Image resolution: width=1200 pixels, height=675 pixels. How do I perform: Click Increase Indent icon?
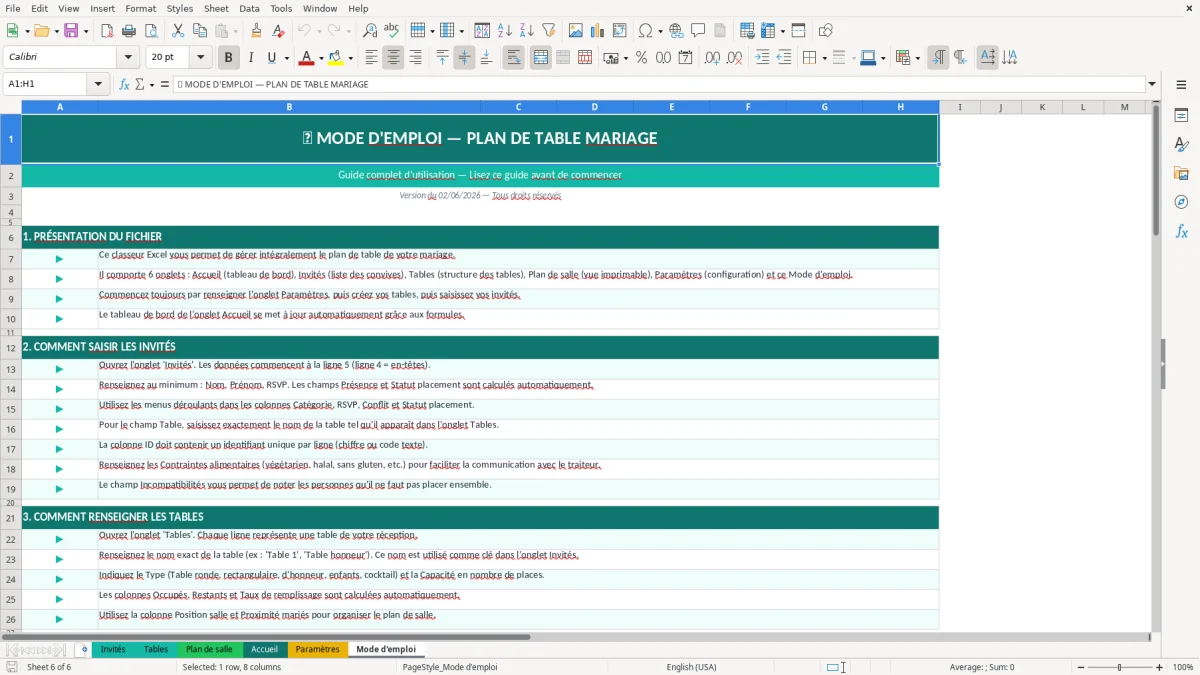762,58
